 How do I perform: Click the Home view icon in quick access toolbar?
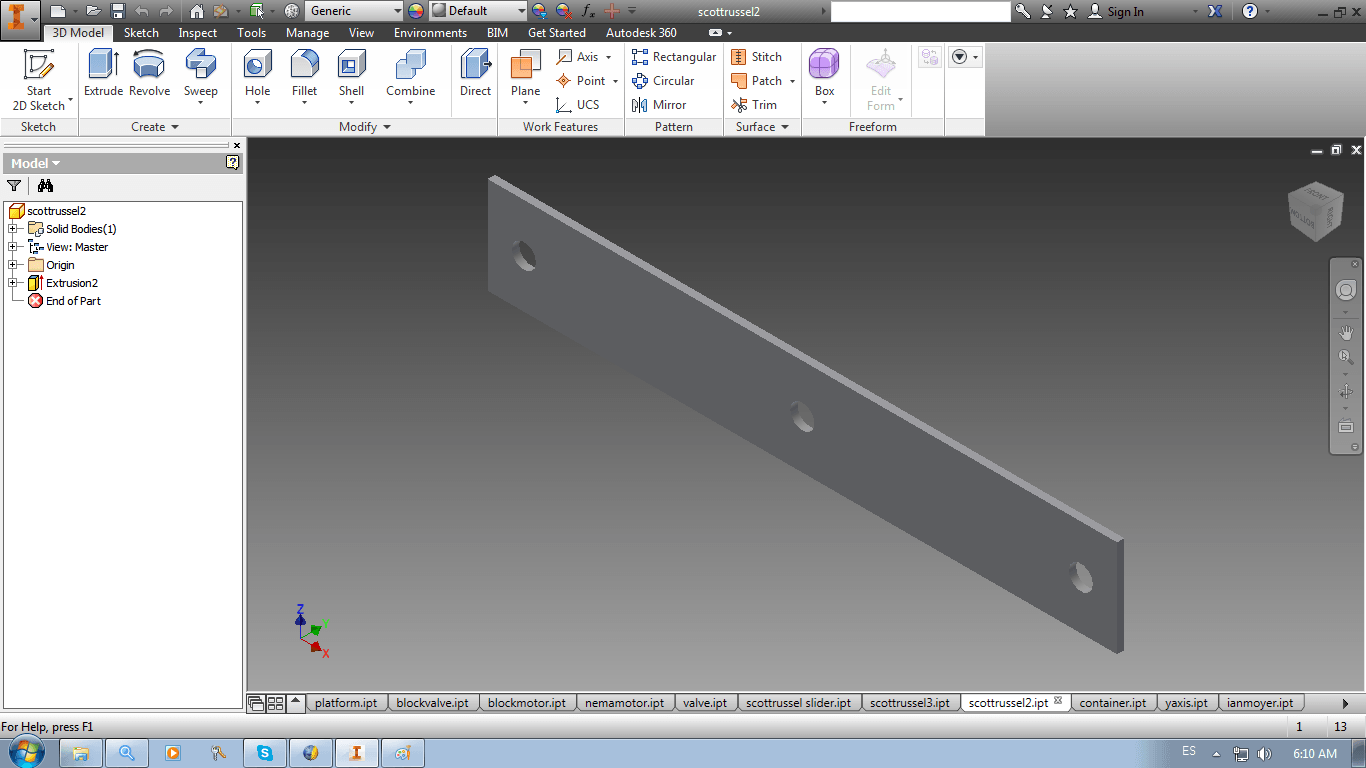(196, 11)
